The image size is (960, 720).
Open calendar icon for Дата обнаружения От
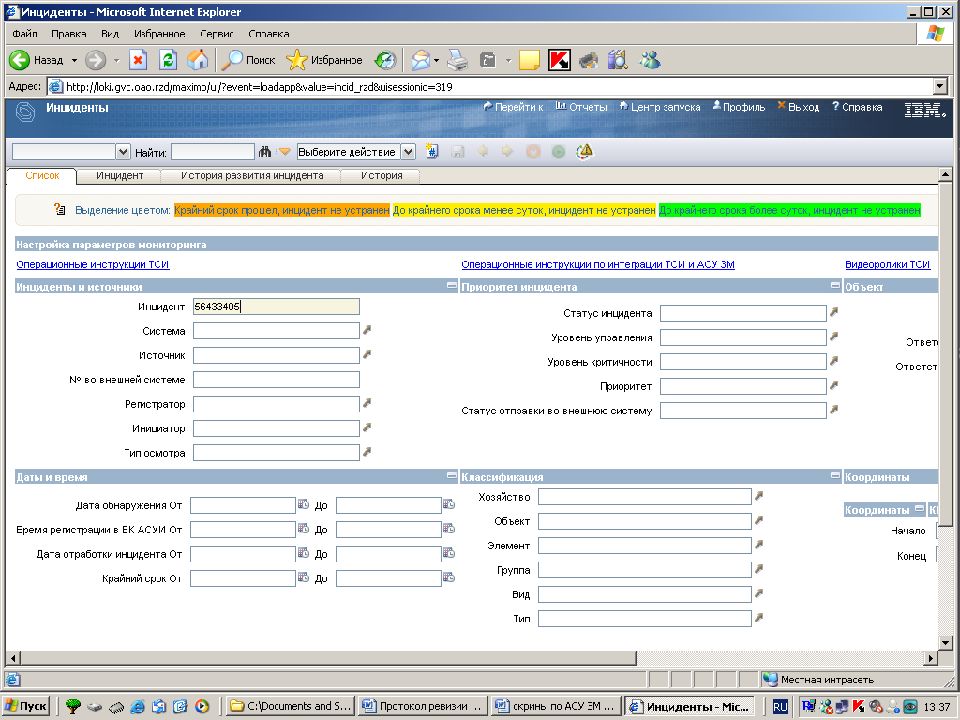click(302, 504)
